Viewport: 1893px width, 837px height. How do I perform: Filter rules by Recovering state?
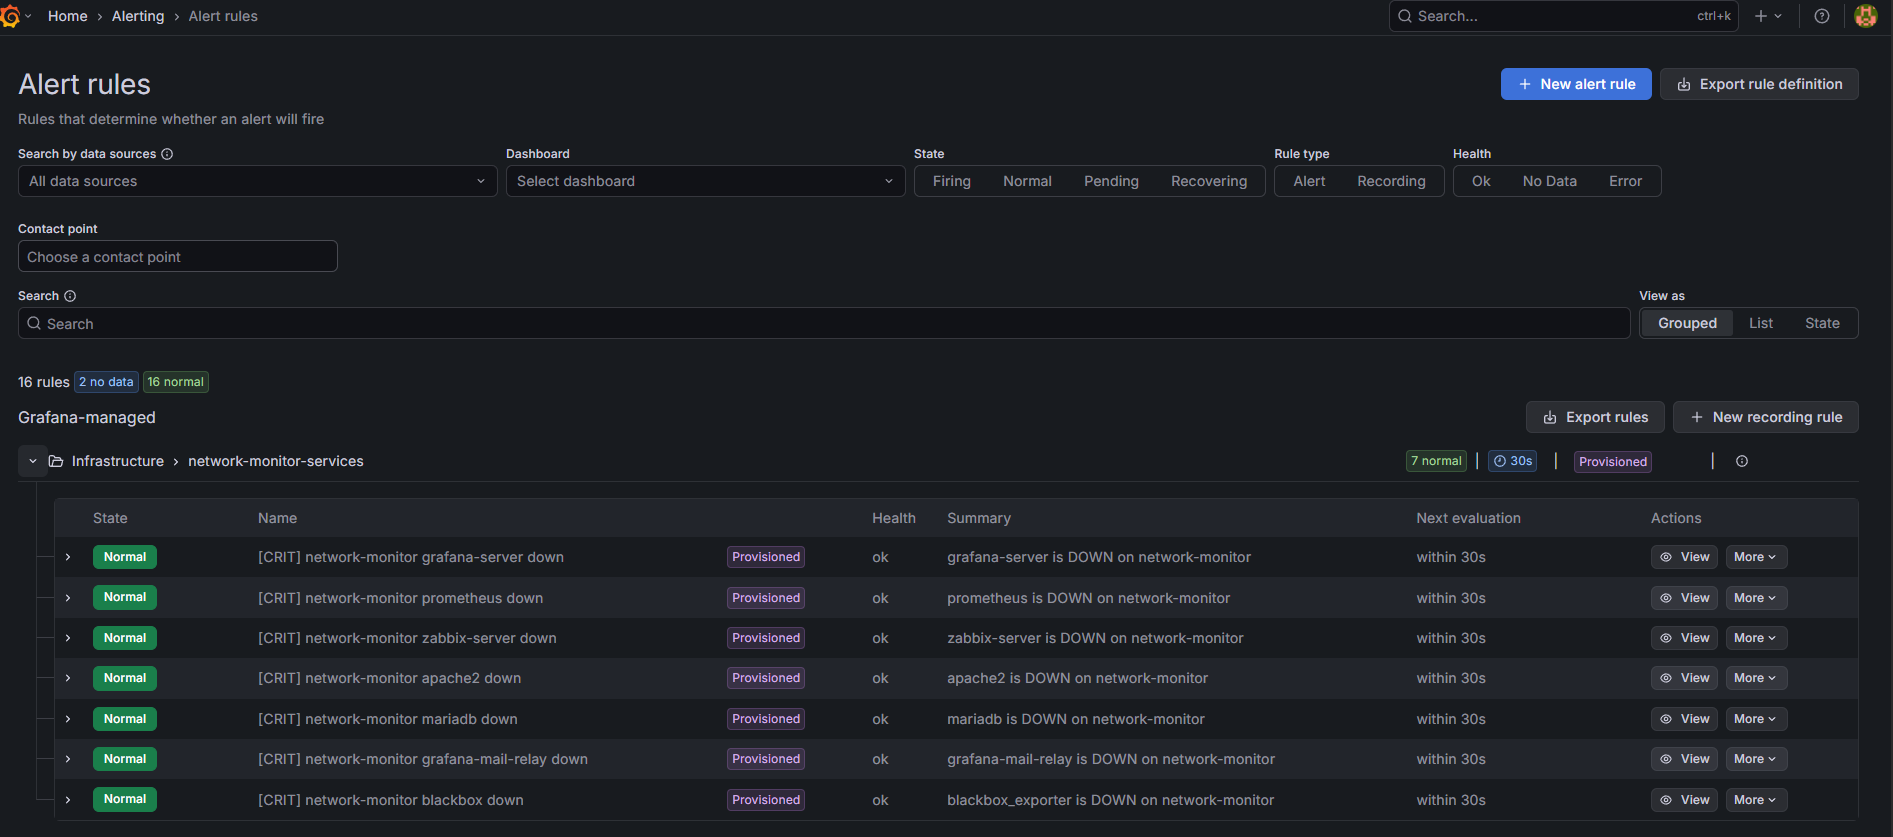pyautogui.click(x=1209, y=181)
